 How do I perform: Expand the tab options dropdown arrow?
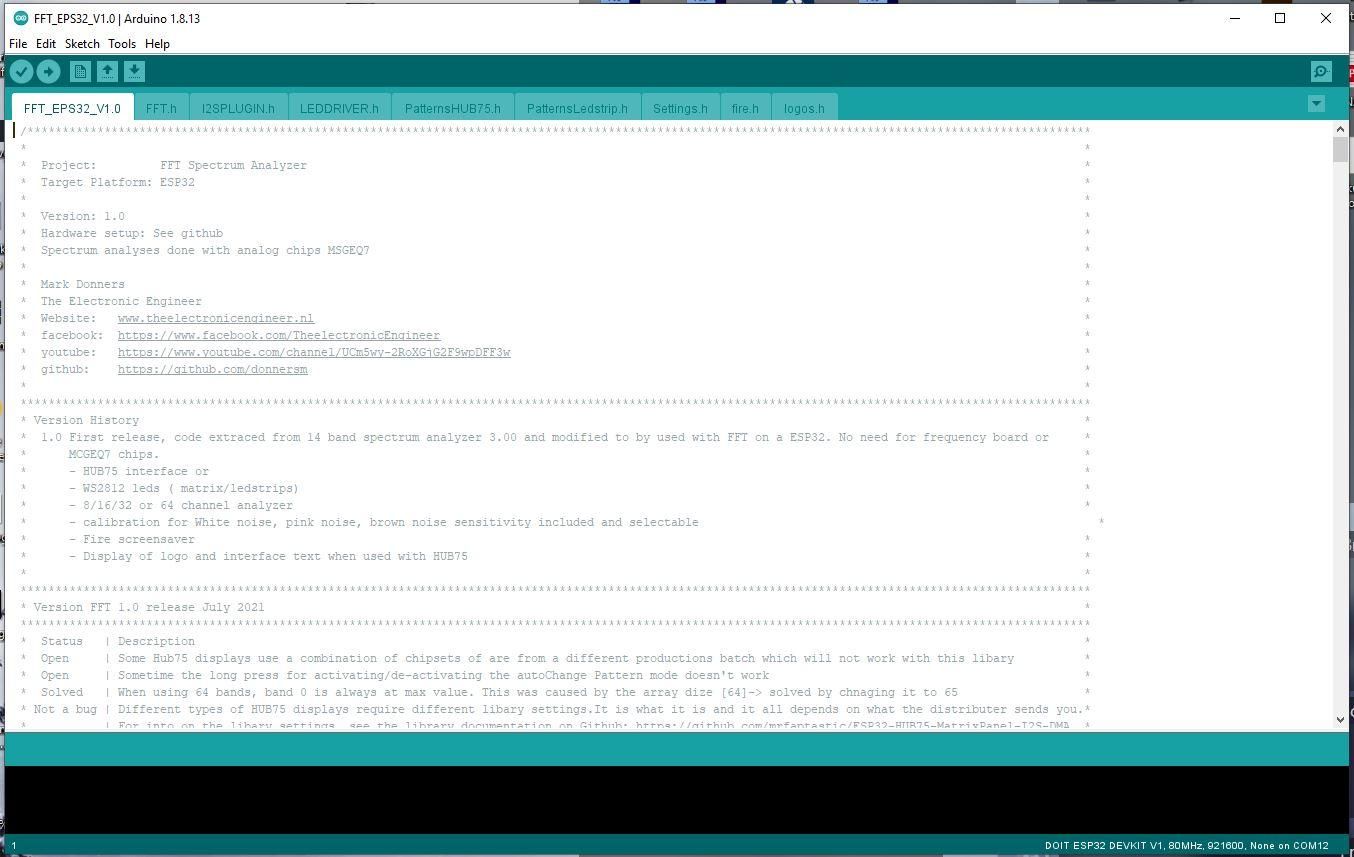[x=1316, y=103]
